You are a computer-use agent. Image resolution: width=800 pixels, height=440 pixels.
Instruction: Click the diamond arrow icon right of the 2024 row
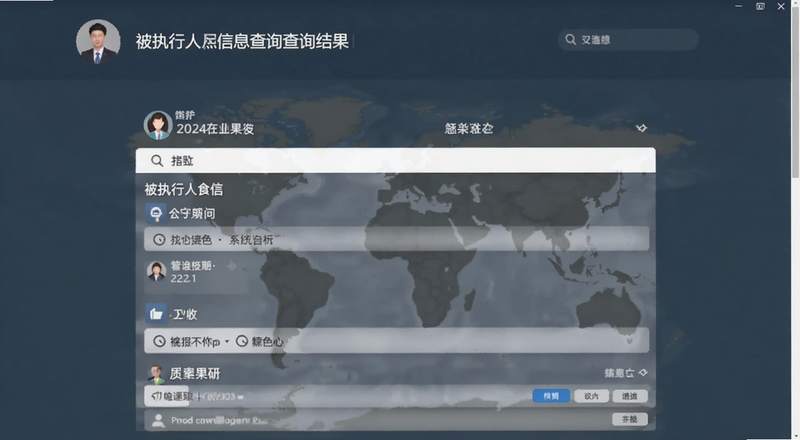642,128
